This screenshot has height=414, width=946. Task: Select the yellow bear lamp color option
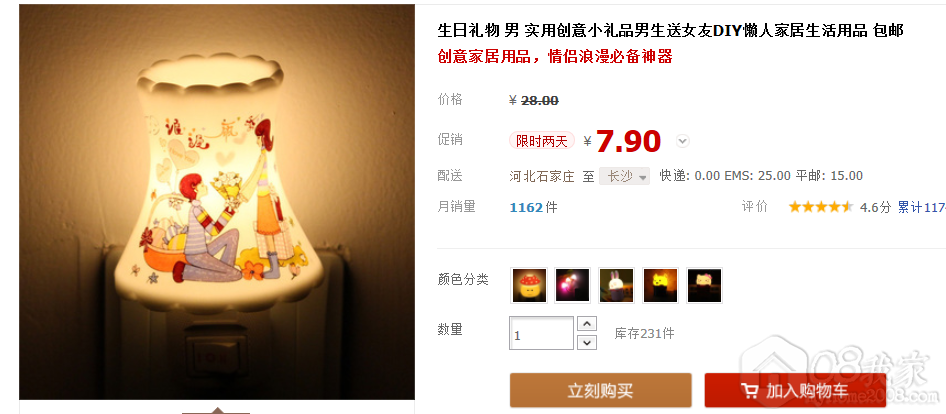661,285
